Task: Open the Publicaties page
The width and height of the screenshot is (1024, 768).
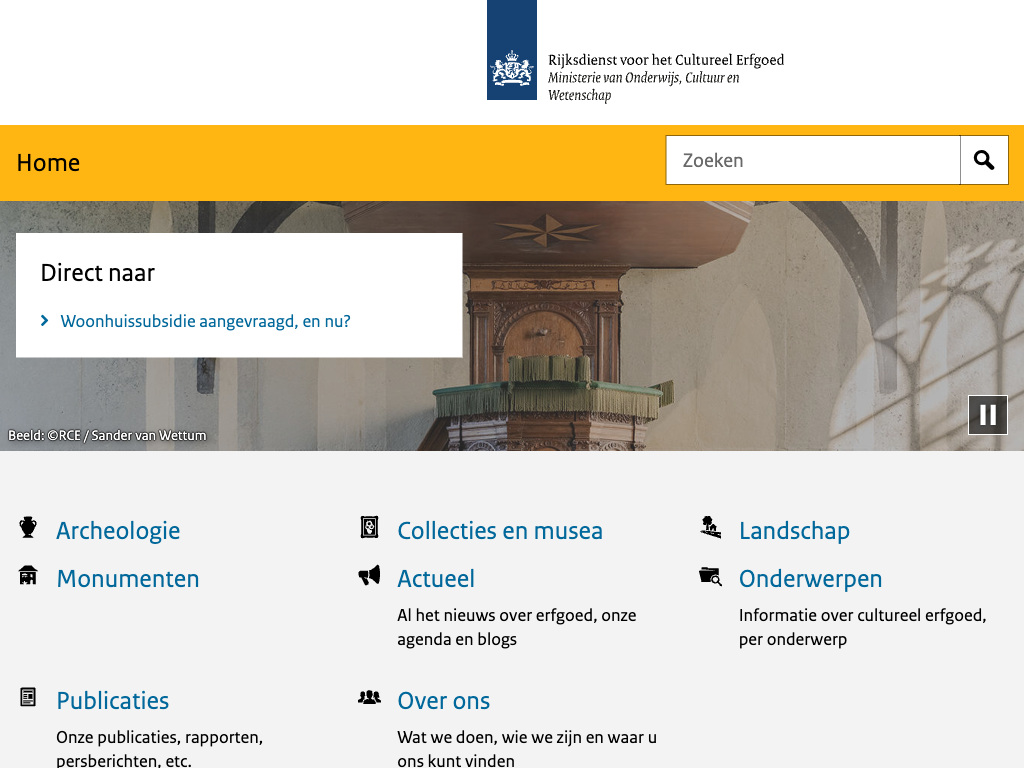Action: click(x=113, y=701)
